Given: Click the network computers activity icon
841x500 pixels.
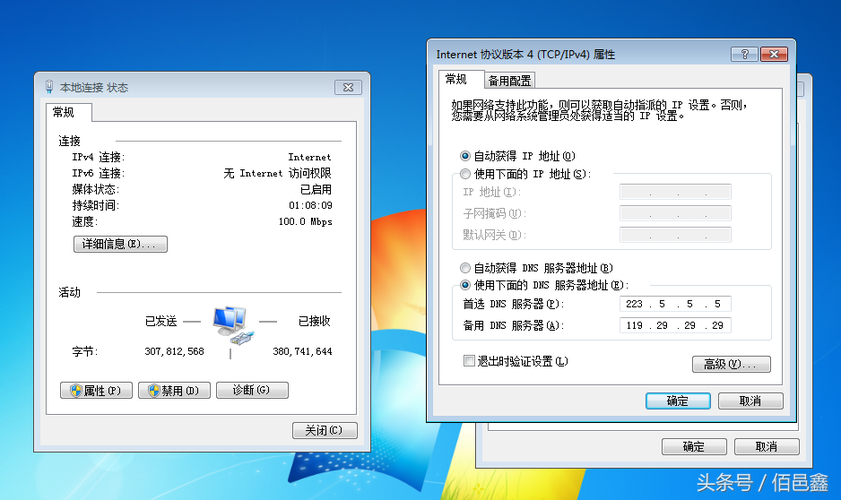Looking at the screenshot, I should coord(234,325).
